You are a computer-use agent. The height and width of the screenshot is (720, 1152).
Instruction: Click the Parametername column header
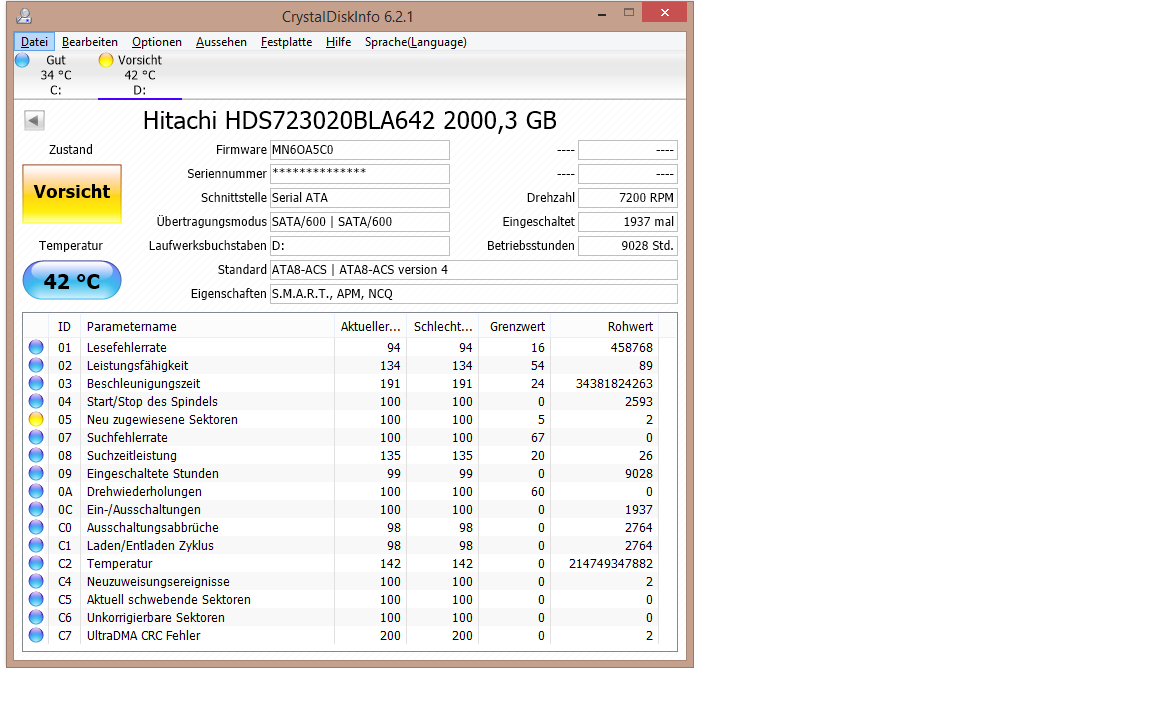[206, 326]
